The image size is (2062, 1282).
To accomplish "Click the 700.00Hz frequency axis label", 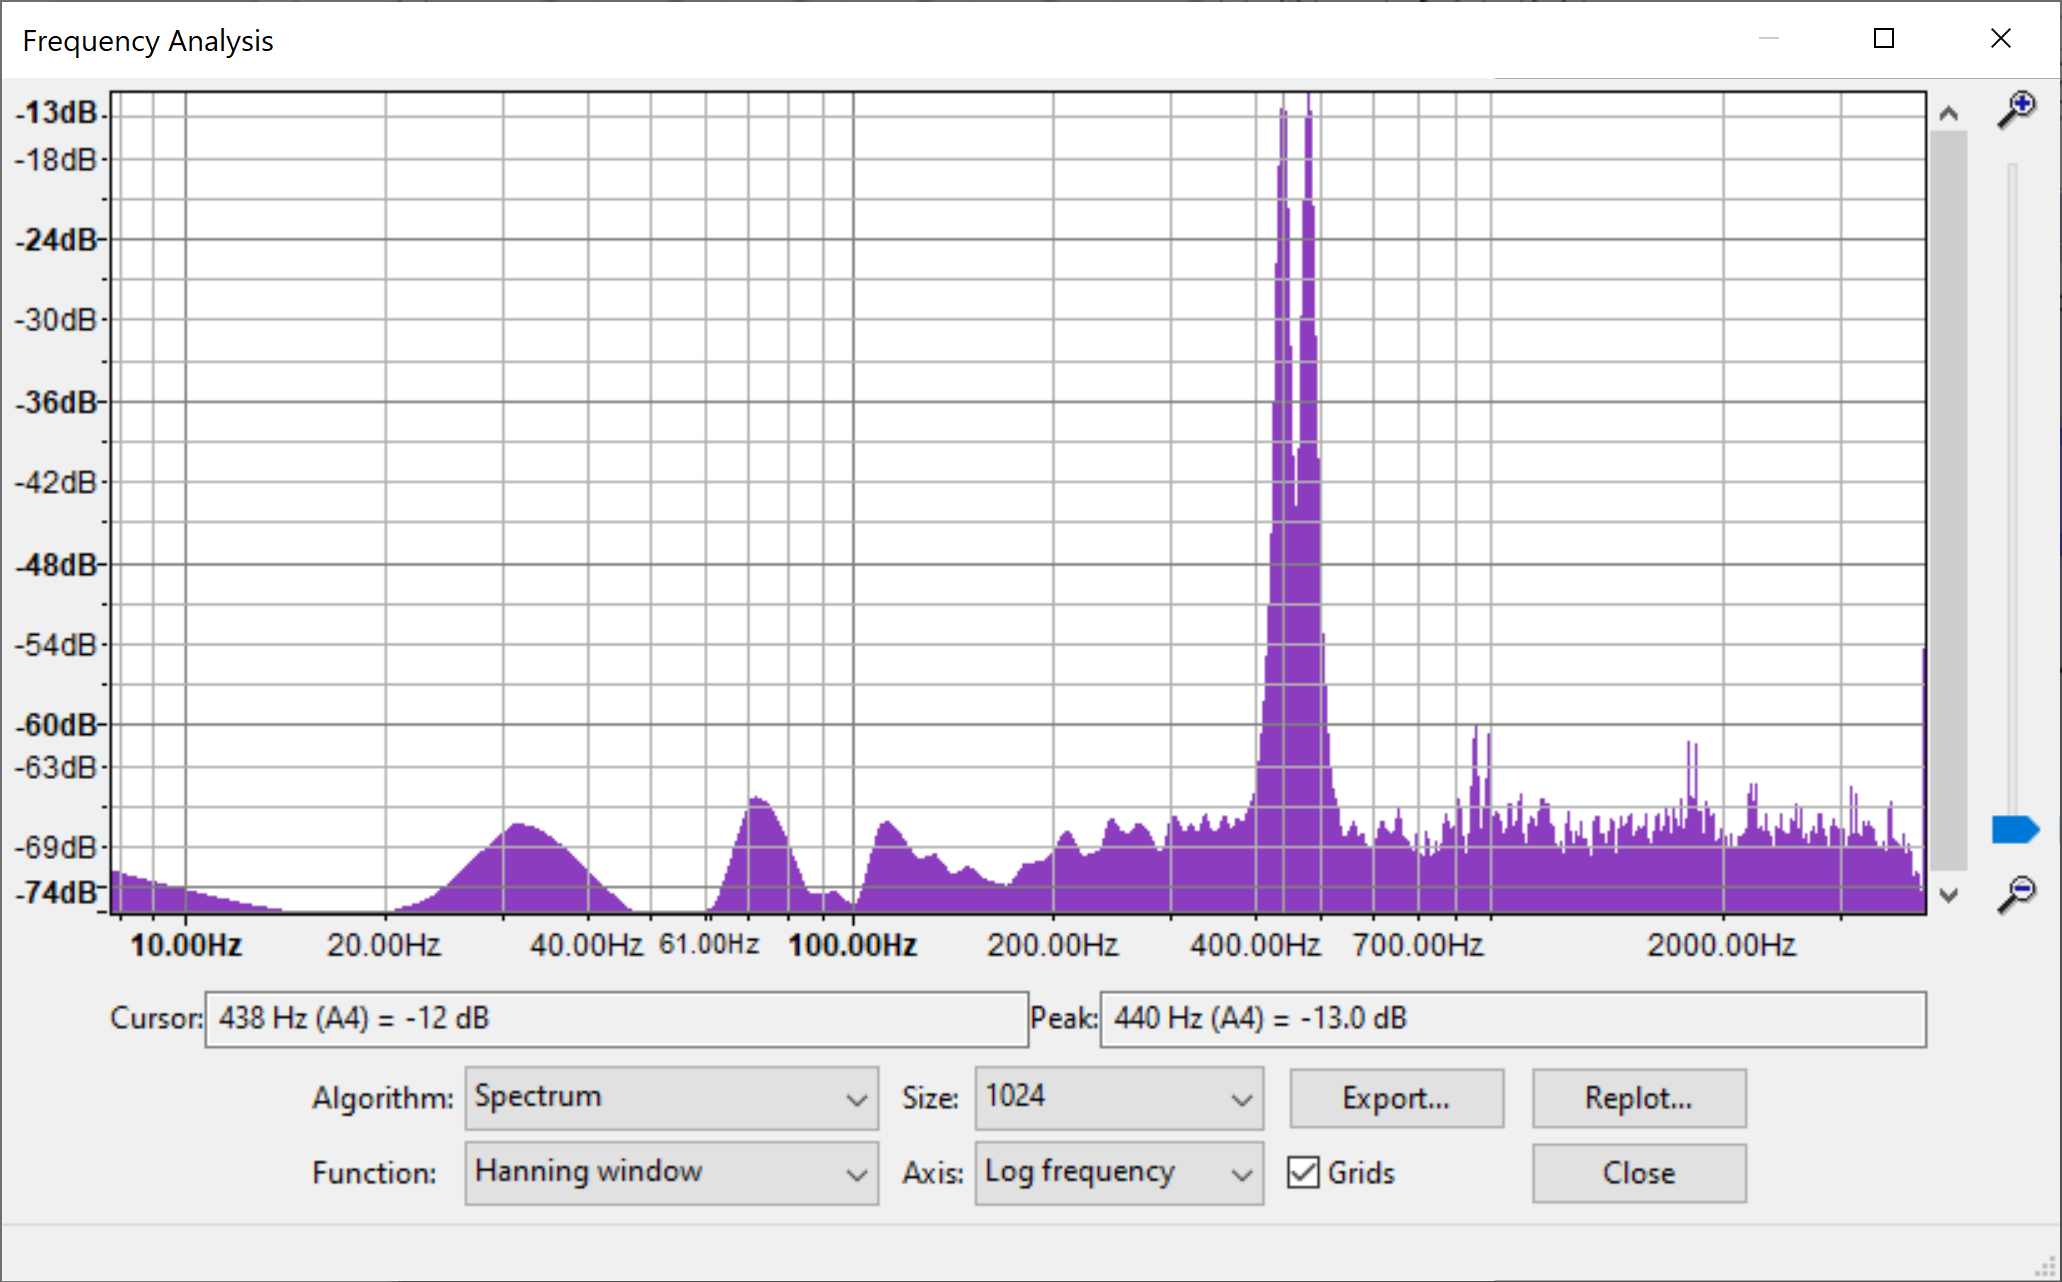I will coord(1418,945).
